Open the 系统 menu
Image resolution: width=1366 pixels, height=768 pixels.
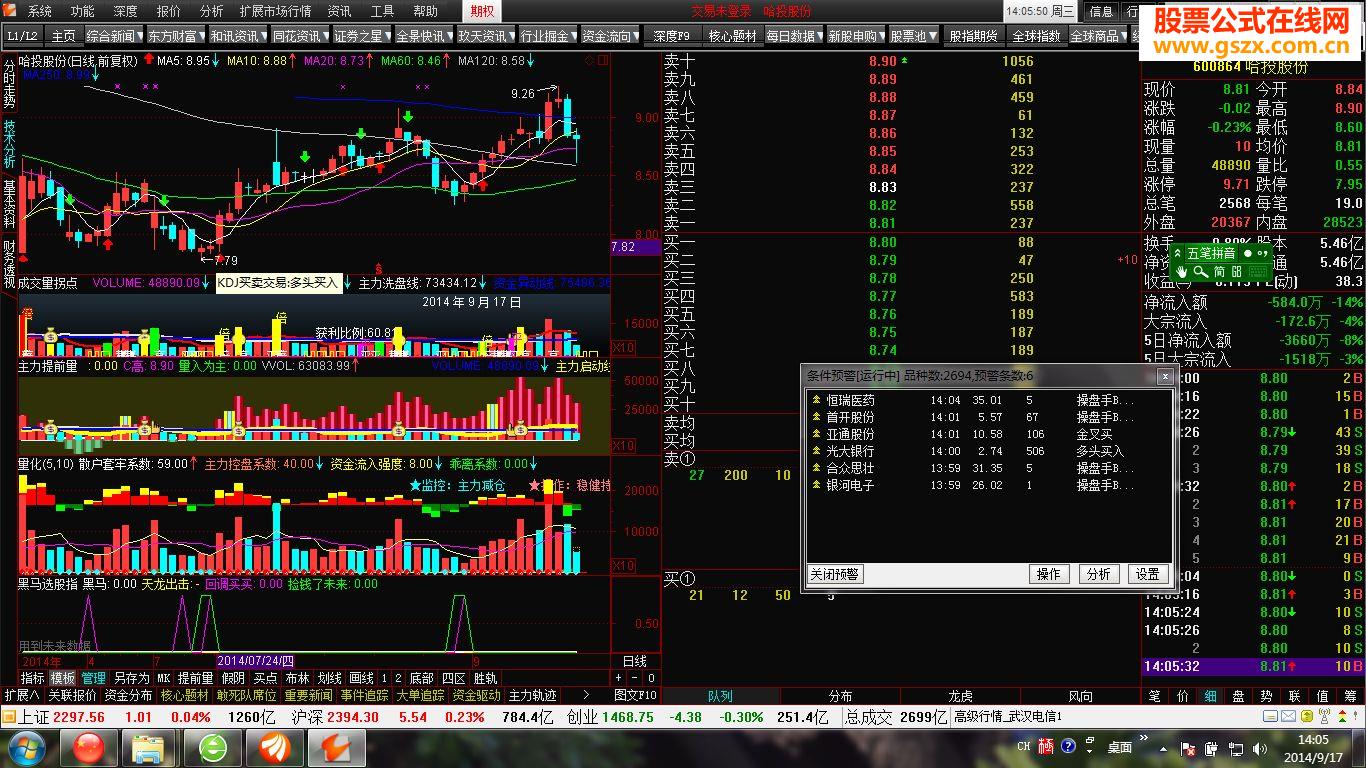(40, 11)
